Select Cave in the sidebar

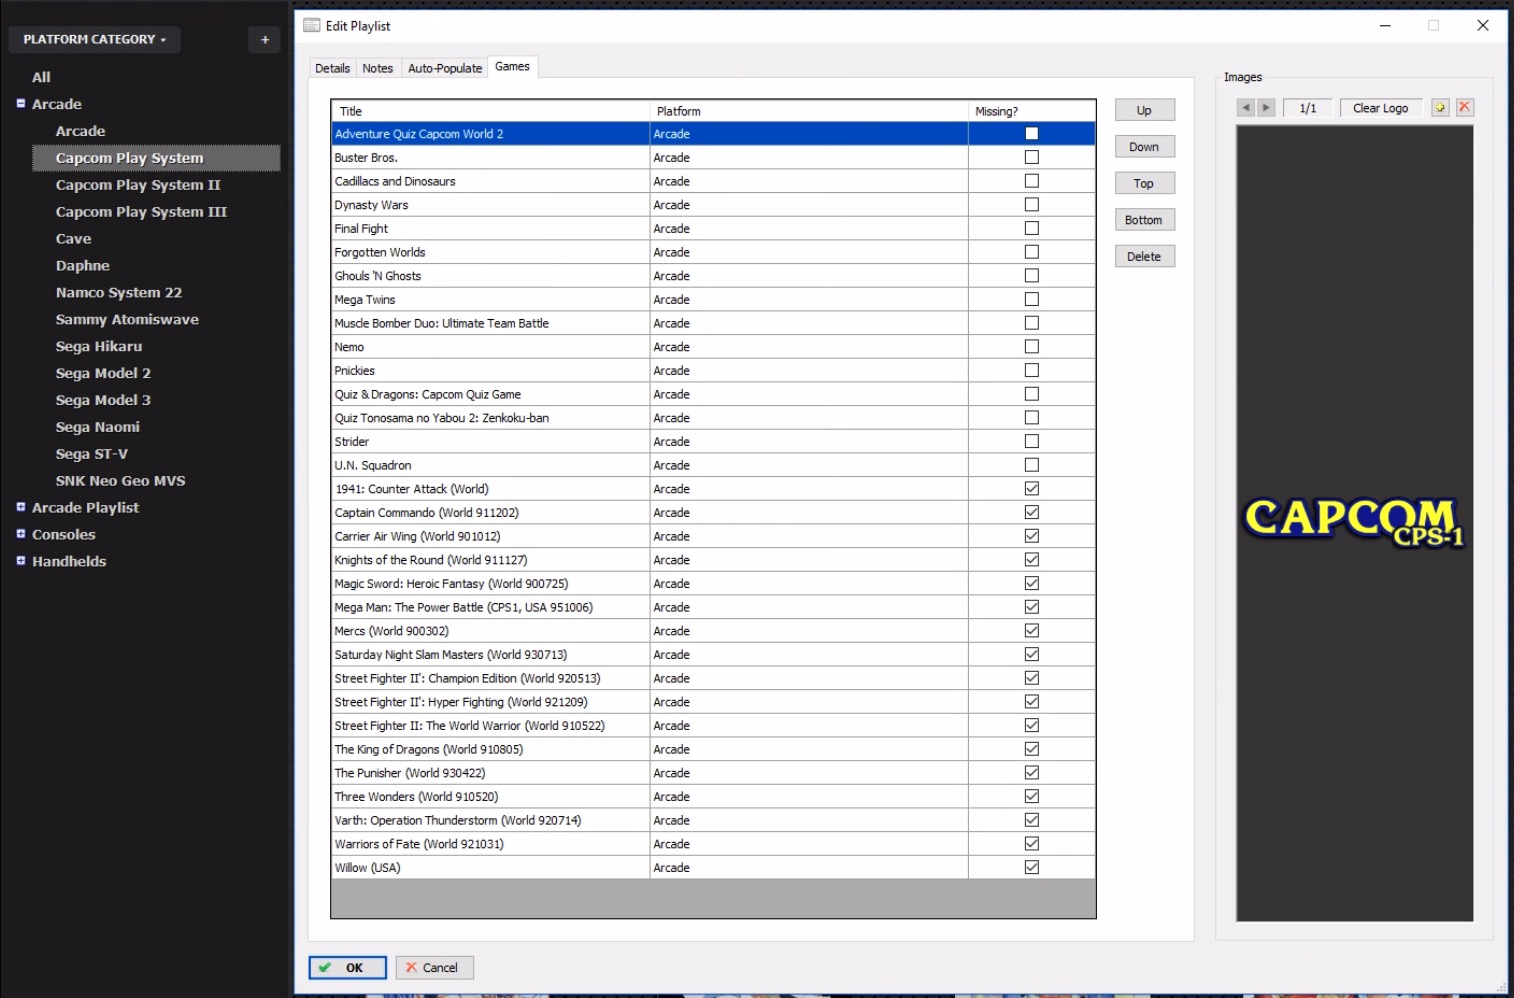click(x=74, y=239)
